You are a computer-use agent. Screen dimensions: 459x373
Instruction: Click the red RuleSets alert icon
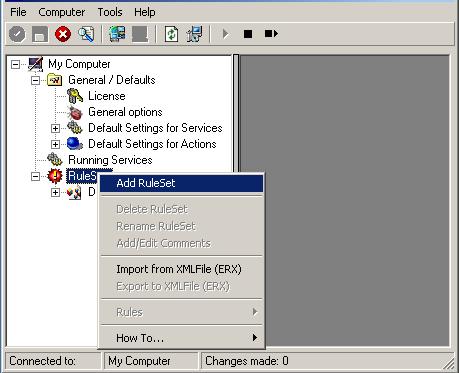click(55, 176)
